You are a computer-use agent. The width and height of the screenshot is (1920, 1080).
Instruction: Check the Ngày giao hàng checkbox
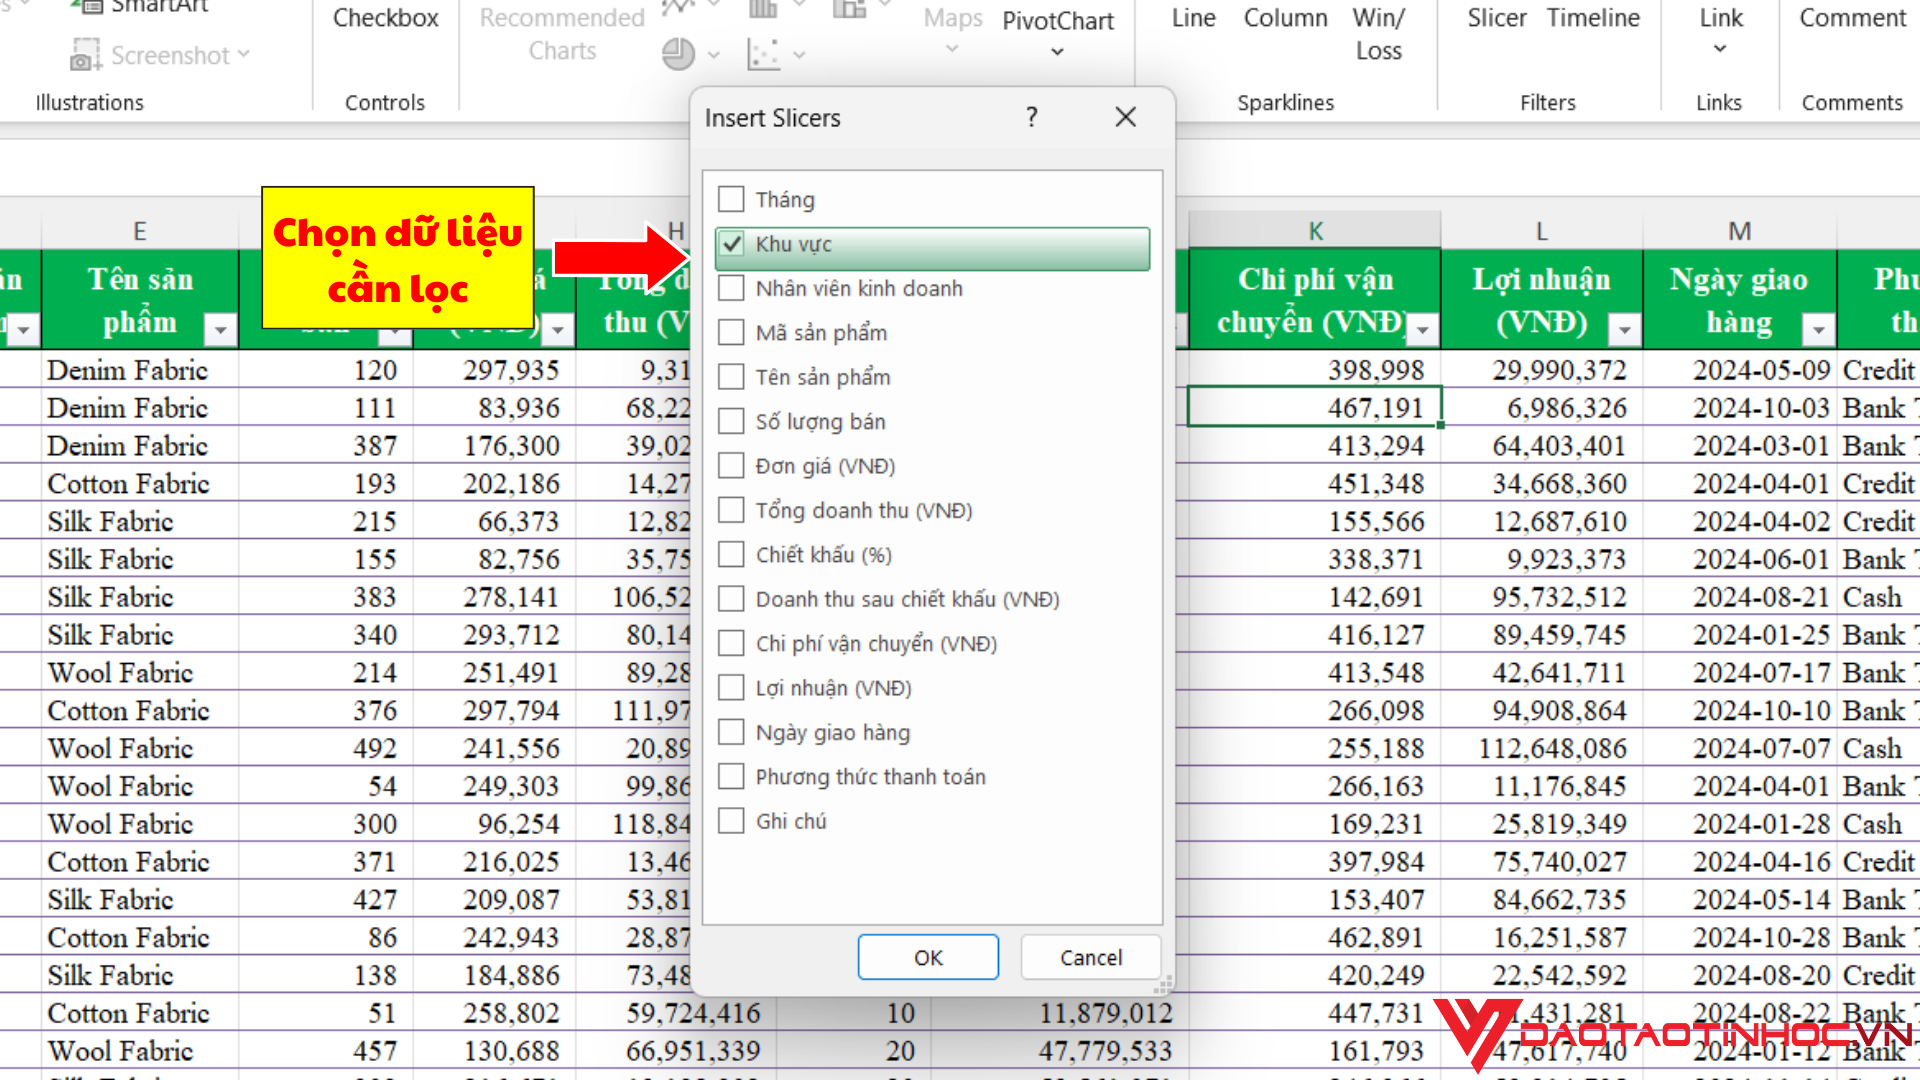pos(731,731)
